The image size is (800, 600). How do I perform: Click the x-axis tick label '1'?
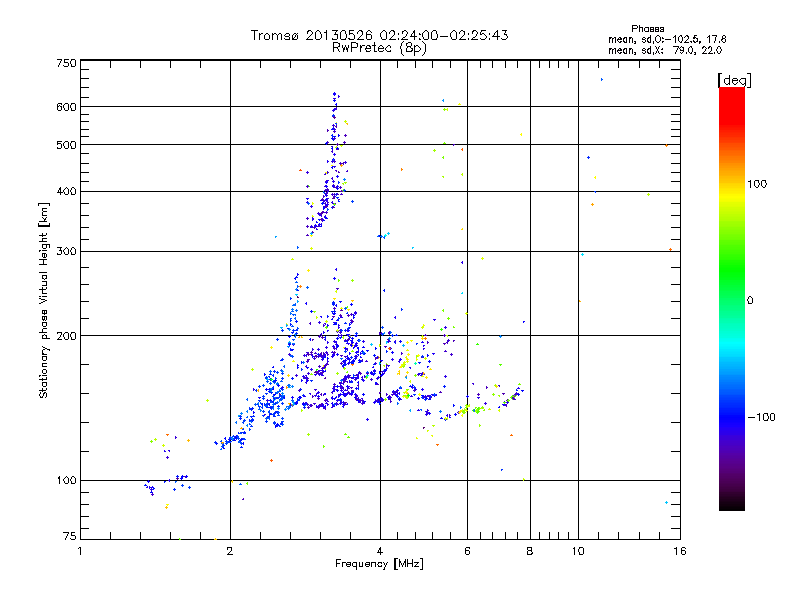click(x=80, y=551)
